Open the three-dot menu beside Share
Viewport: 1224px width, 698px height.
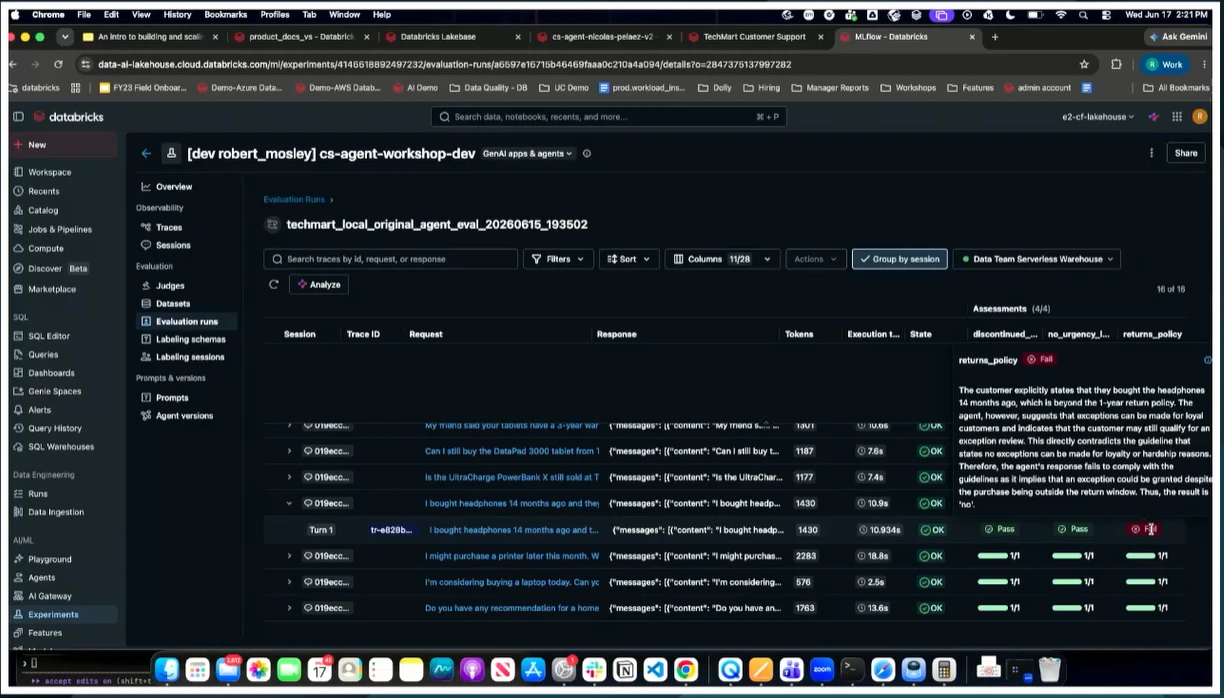pyautogui.click(x=1151, y=153)
